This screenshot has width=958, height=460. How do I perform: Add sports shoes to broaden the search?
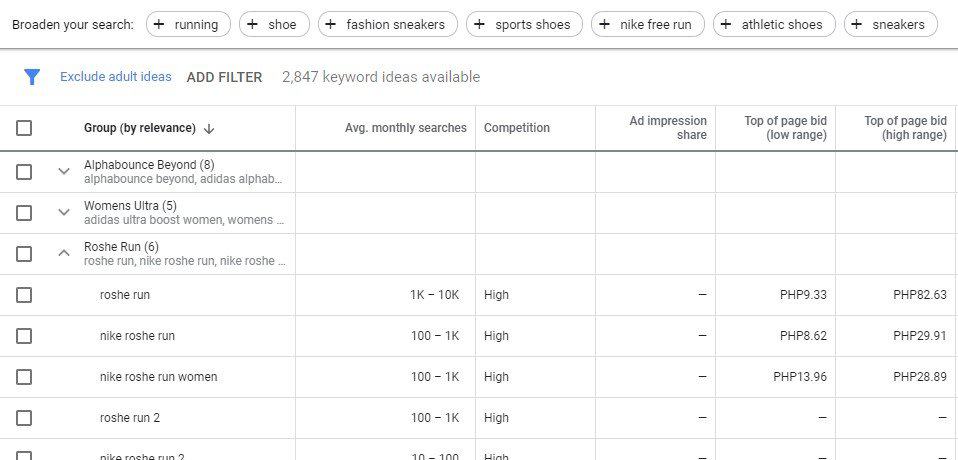(x=525, y=24)
